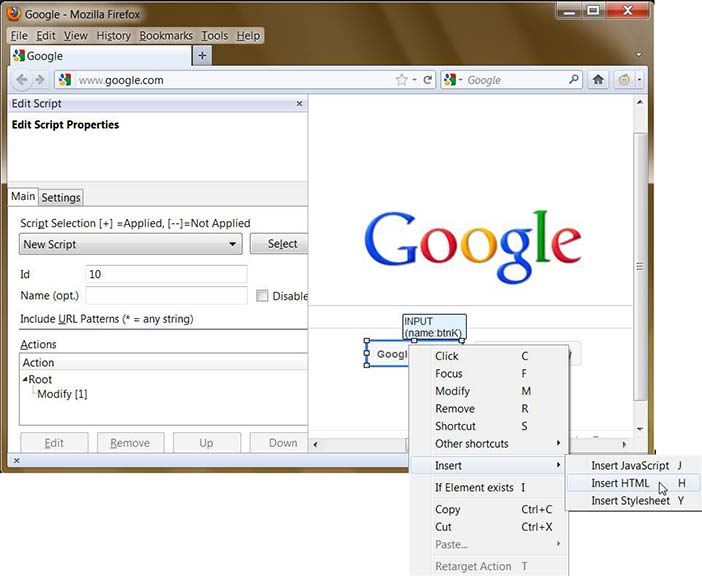Click the browser back arrow button
The width and height of the screenshot is (702, 576).
(x=21, y=80)
